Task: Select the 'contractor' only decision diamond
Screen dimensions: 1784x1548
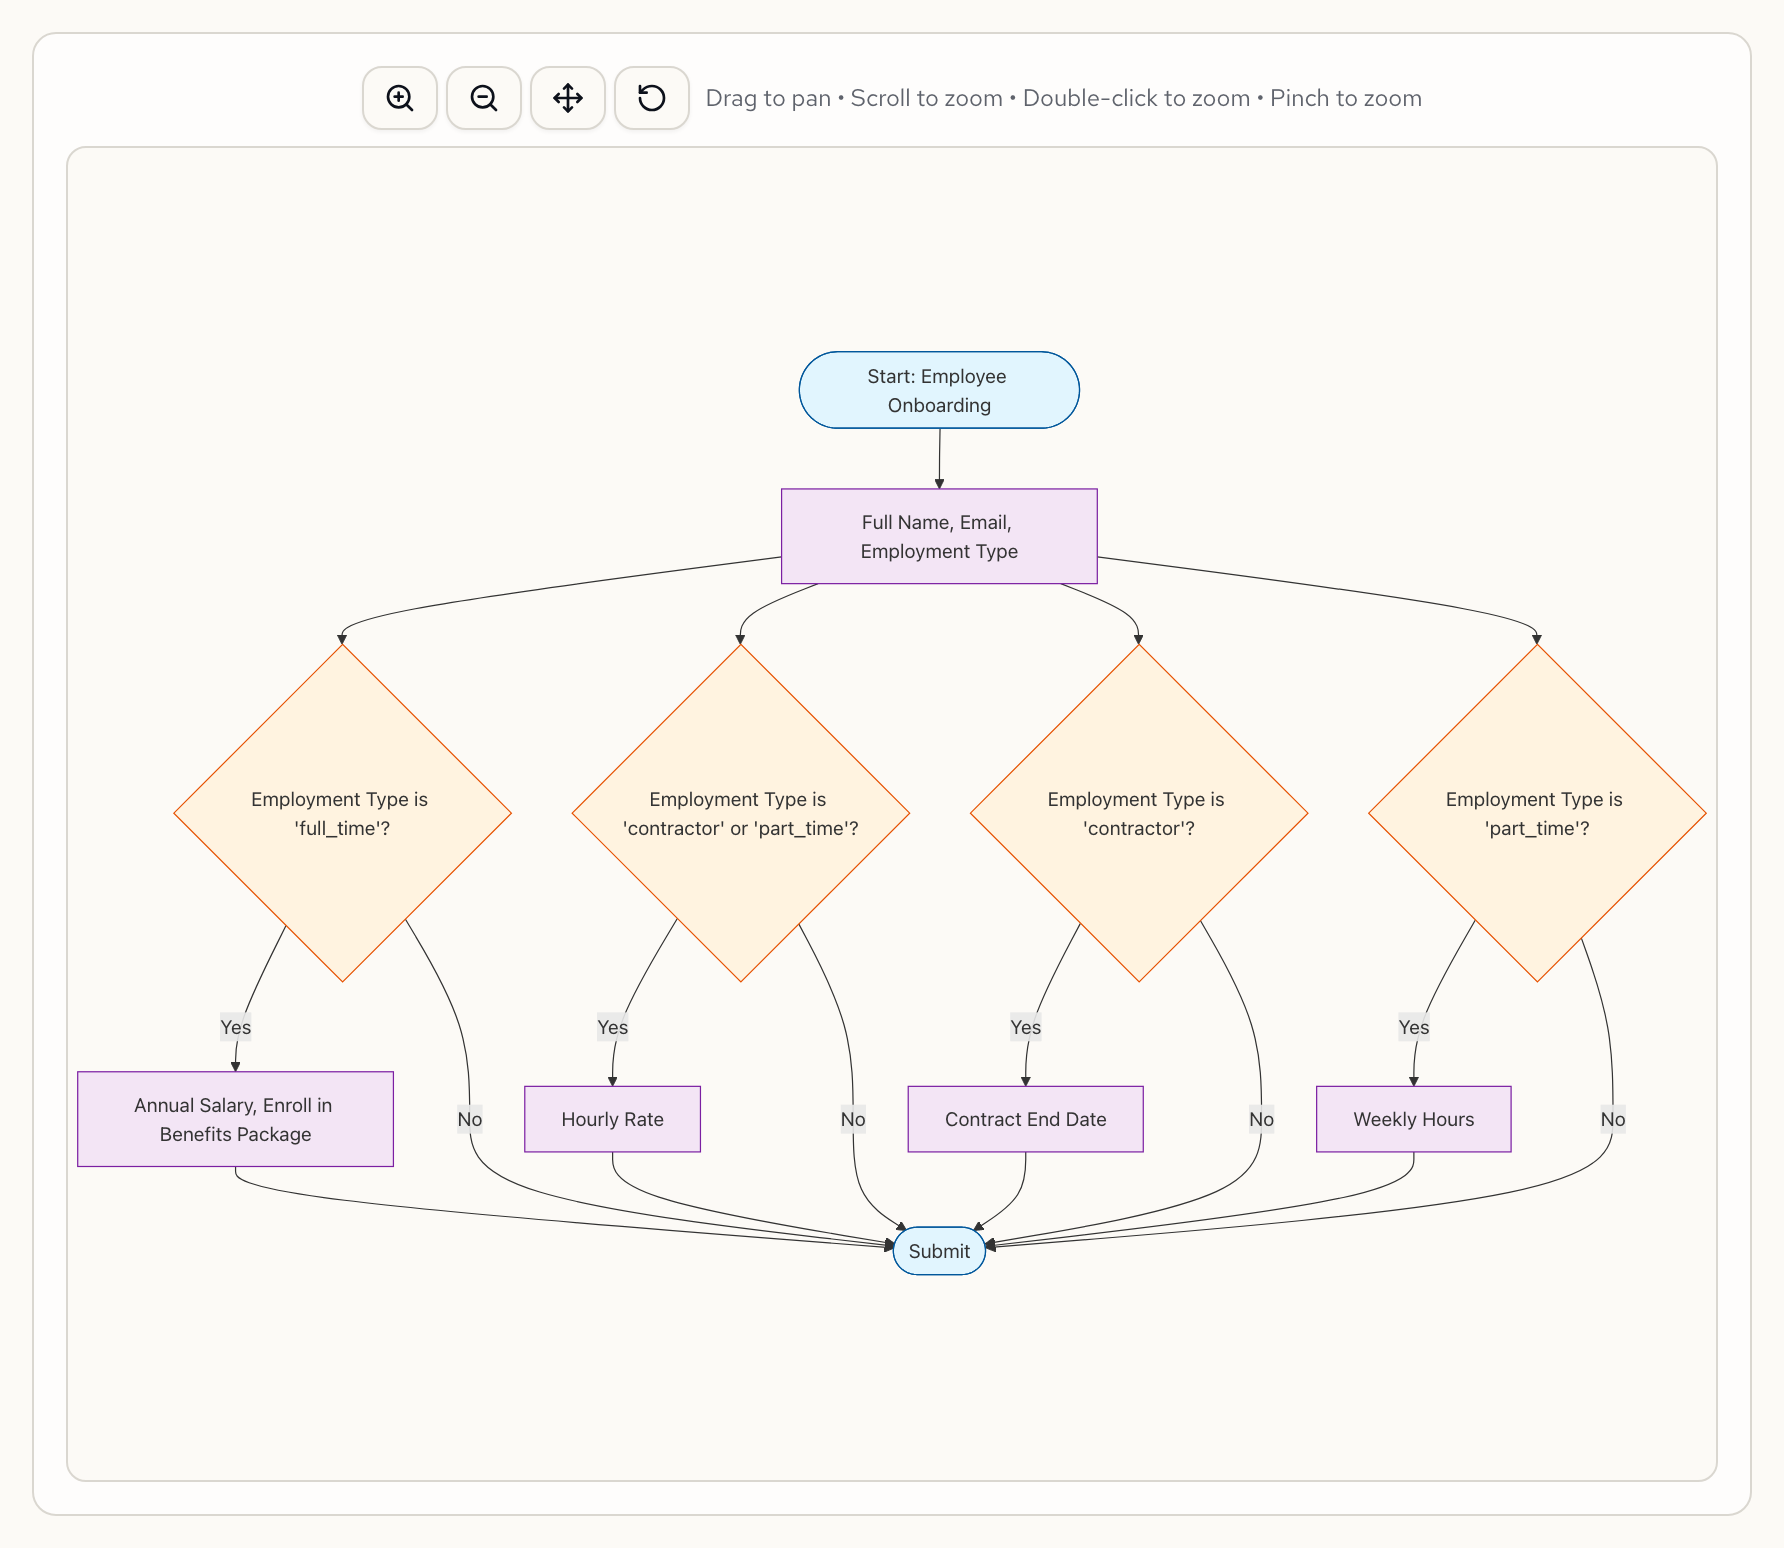Action: pos(1138,813)
